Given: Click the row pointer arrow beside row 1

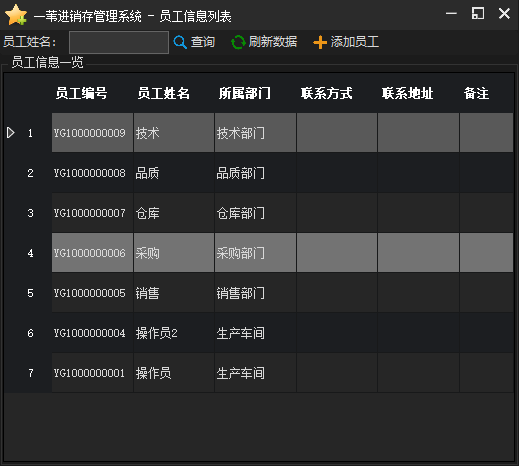Looking at the screenshot, I should pyautogui.click(x=11, y=133).
